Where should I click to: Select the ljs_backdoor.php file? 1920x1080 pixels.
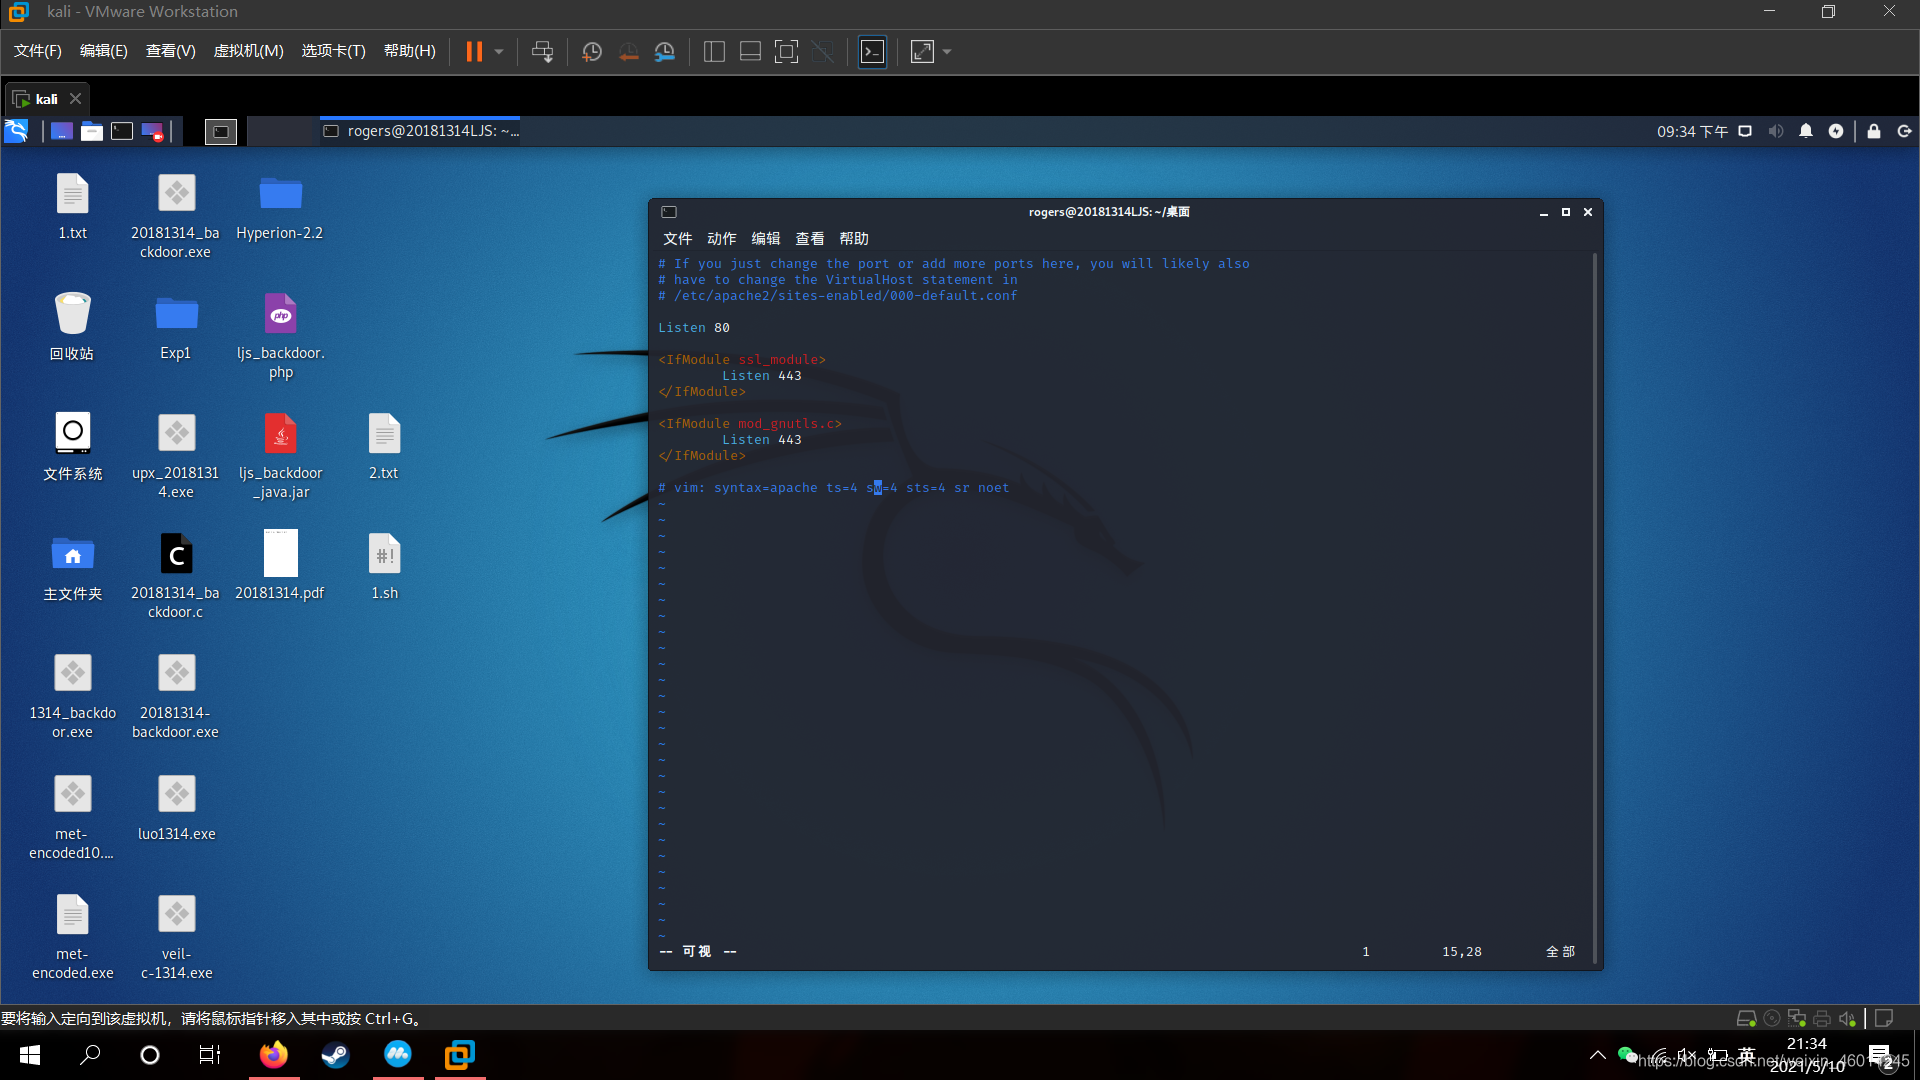(280, 337)
